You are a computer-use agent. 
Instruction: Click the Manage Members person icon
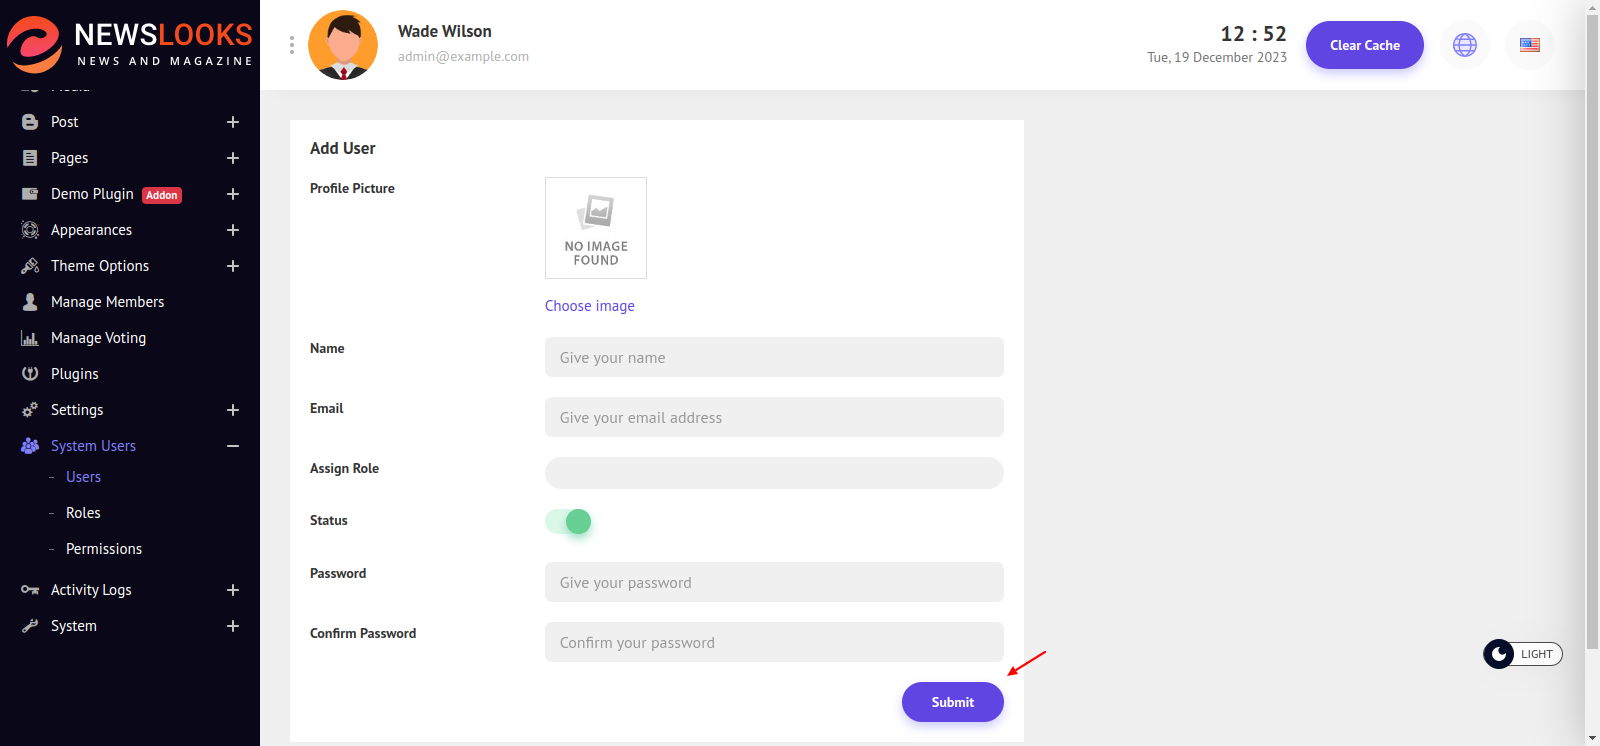coord(30,302)
